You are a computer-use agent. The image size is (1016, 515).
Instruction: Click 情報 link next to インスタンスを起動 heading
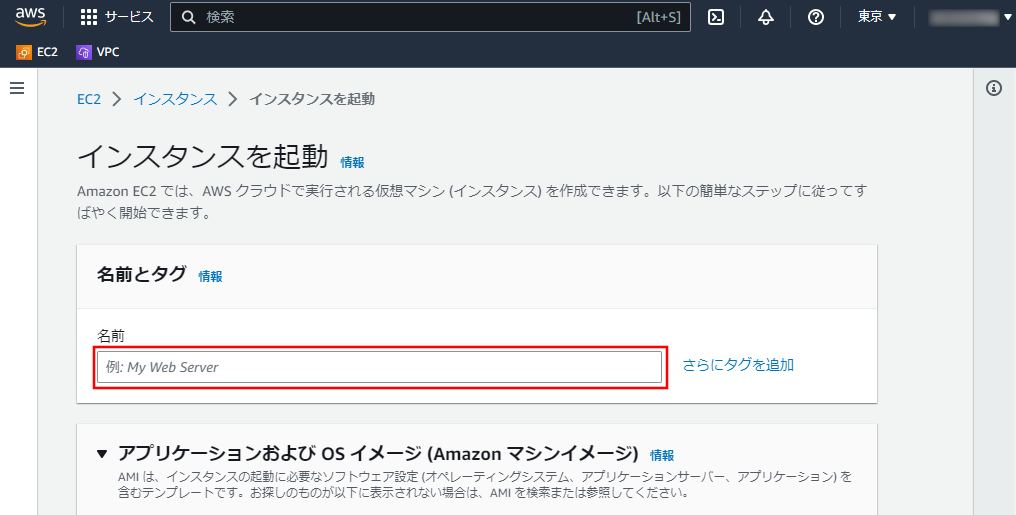pos(352,163)
